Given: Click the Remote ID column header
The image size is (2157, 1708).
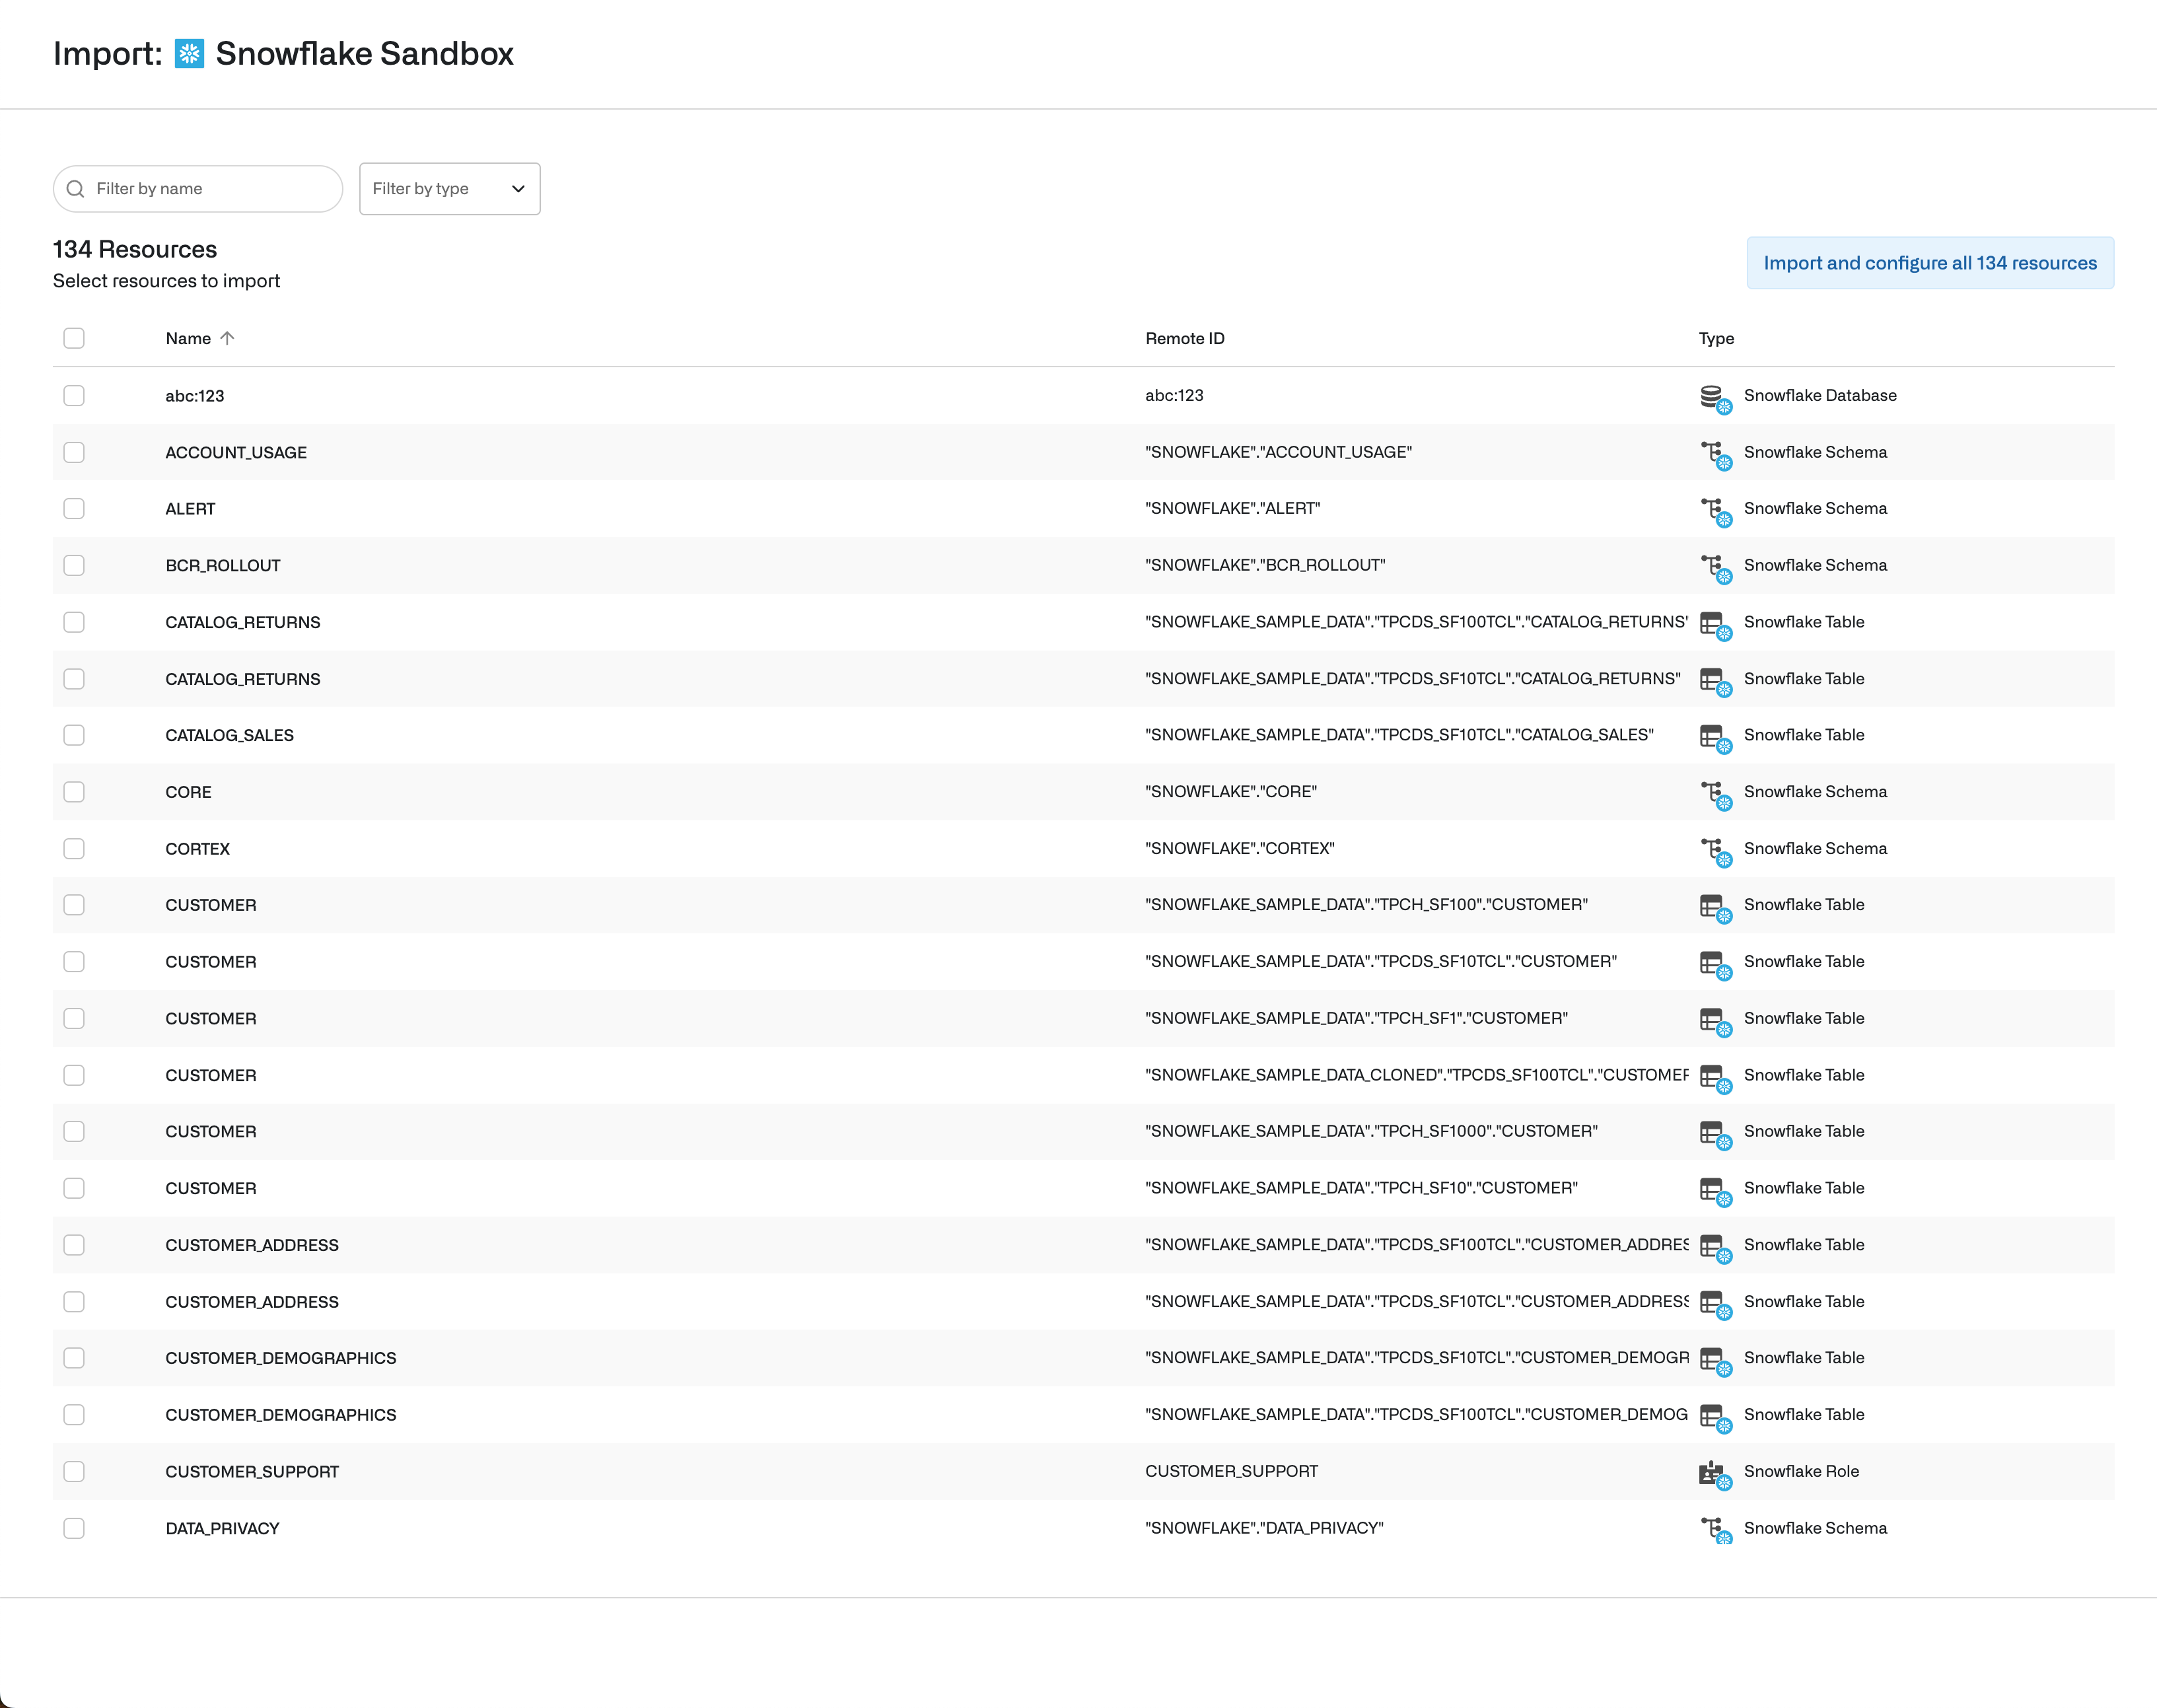Looking at the screenshot, I should [1184, 339].
